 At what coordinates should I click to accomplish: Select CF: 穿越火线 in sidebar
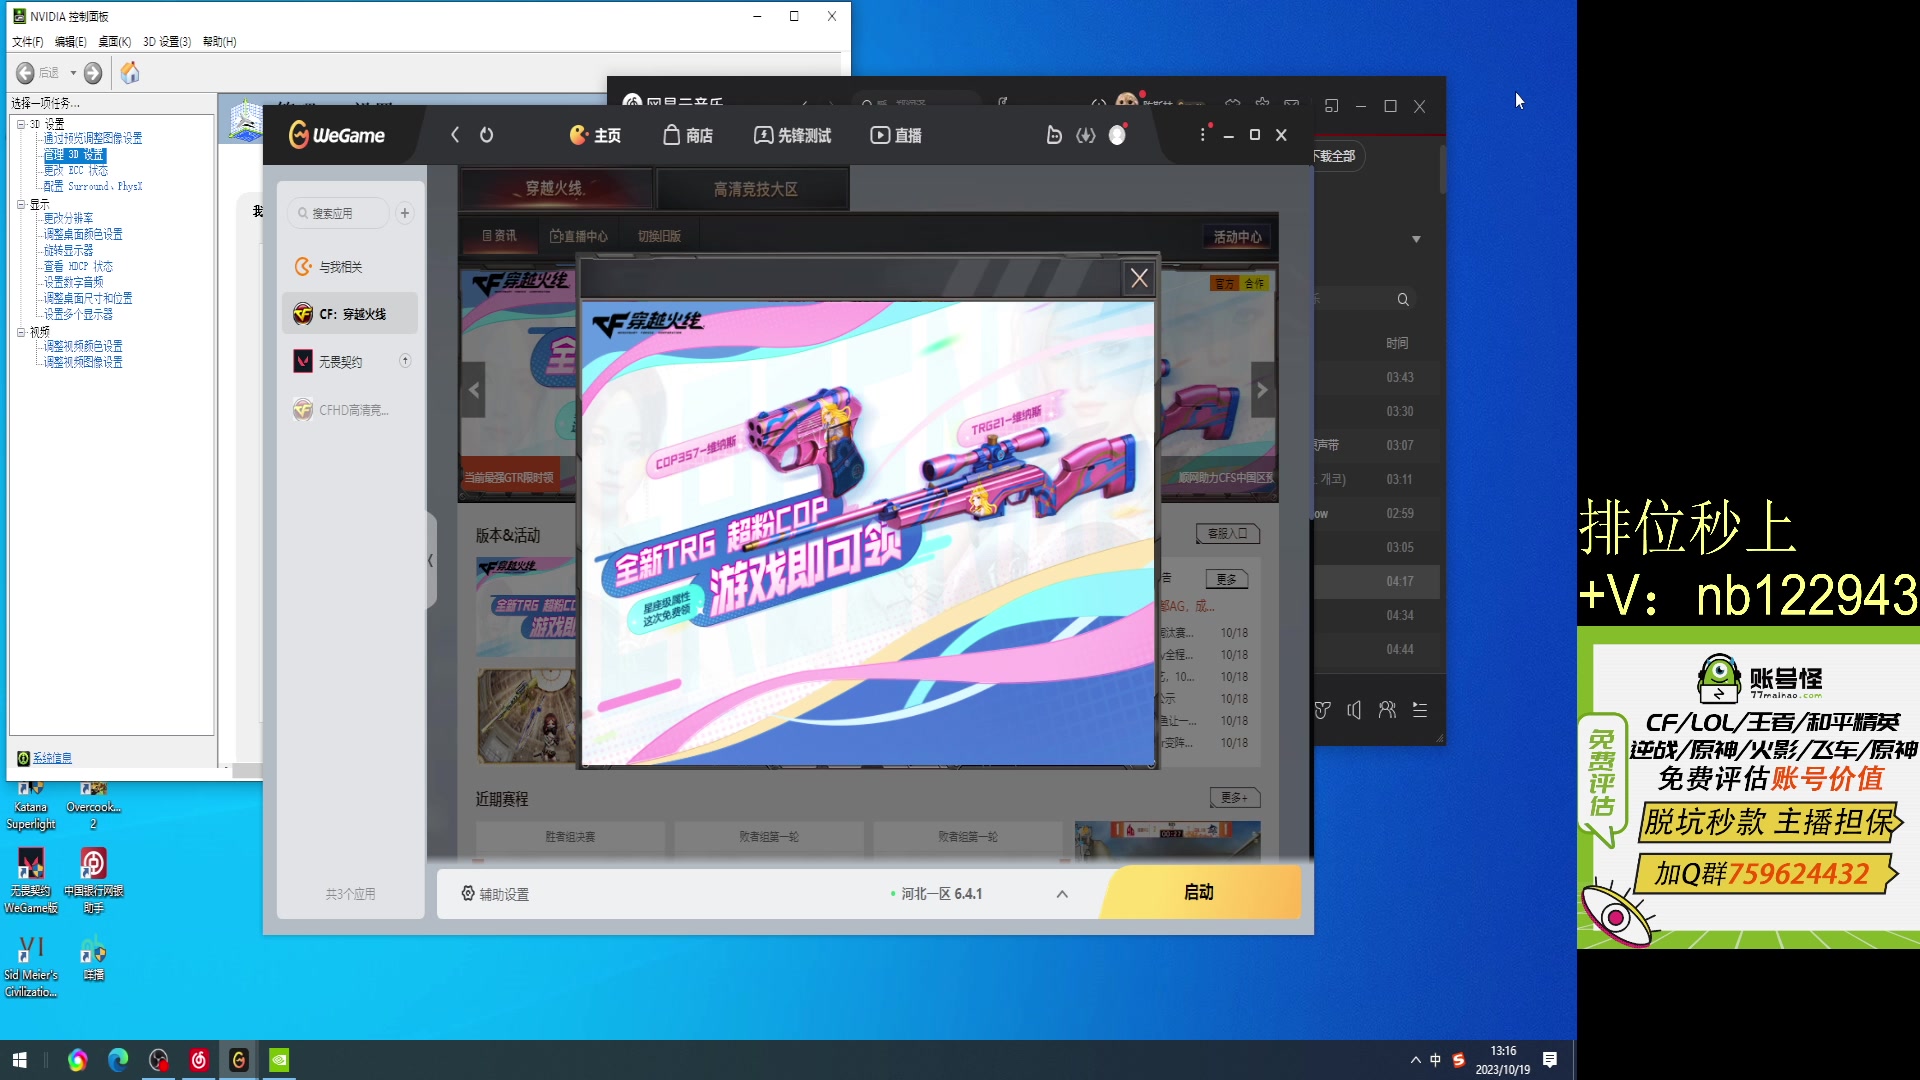(350, 314)
